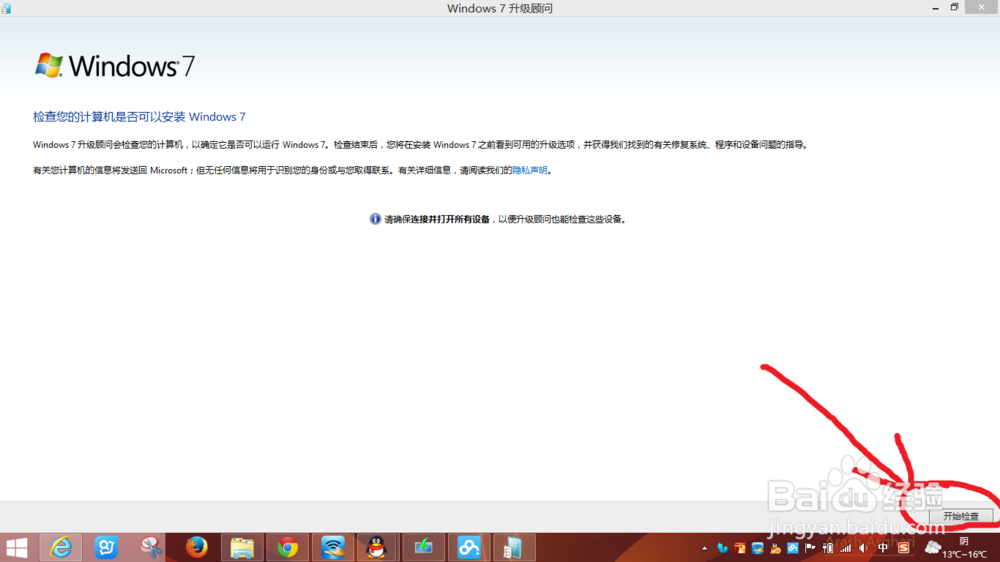
Task: Launch Google Chrome from the taskbar
Action: coord(287,548)
